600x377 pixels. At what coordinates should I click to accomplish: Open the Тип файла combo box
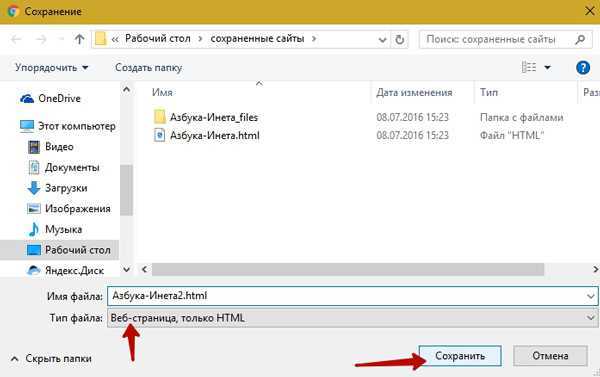[352, 318]
